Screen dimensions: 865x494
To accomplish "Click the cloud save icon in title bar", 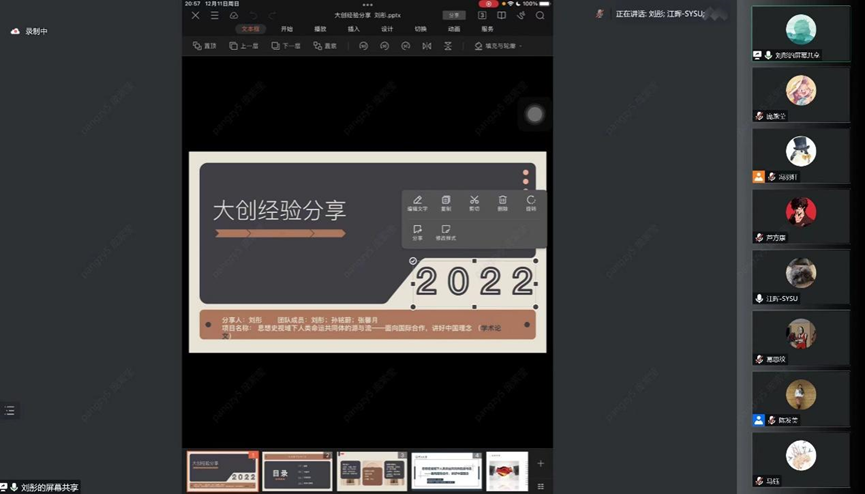I will pos(234,16).
